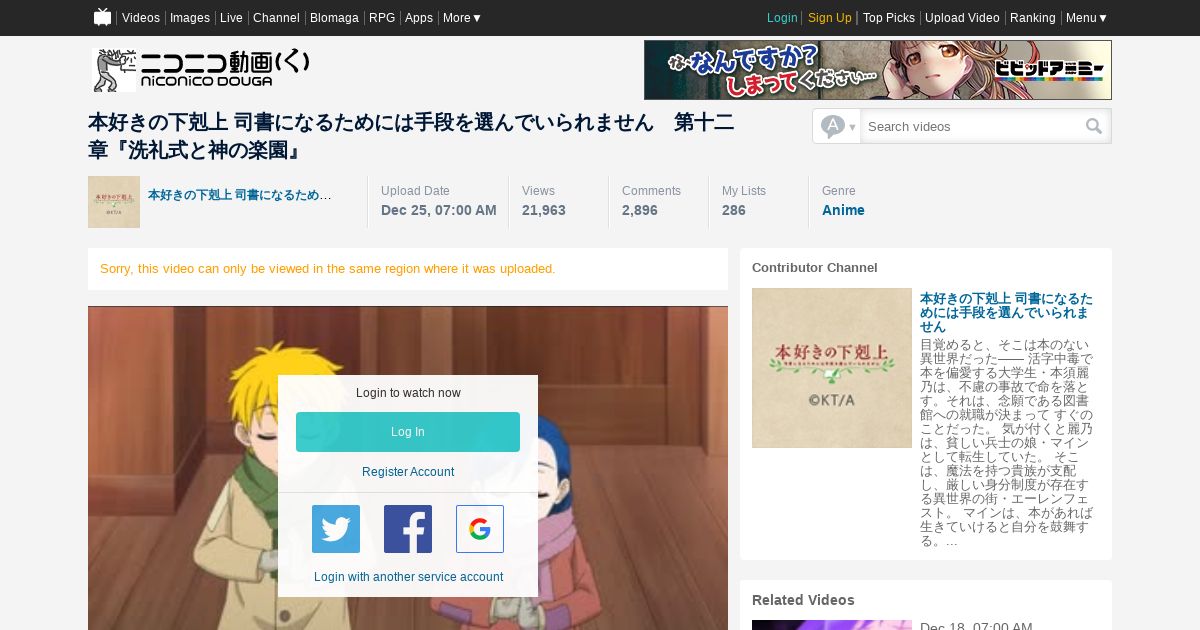Click the Contributor Channel heading
This screenshot has width=1200, height=630.
click(815, 268)
